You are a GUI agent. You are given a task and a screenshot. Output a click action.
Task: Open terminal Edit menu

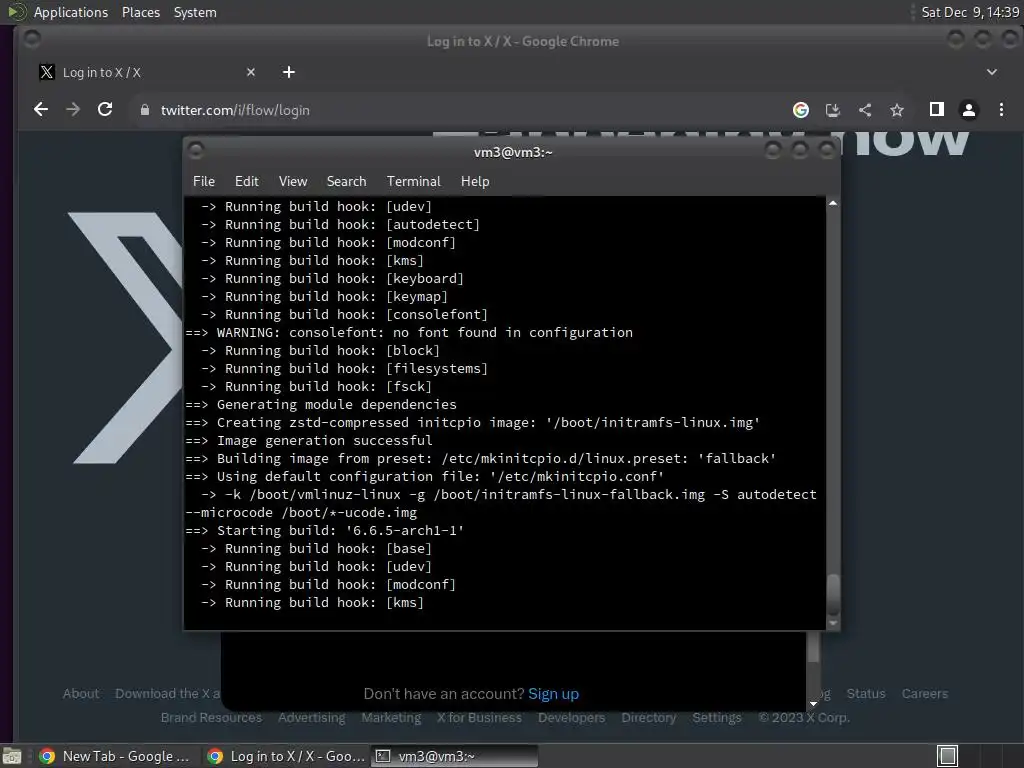[x=247, y=181]
